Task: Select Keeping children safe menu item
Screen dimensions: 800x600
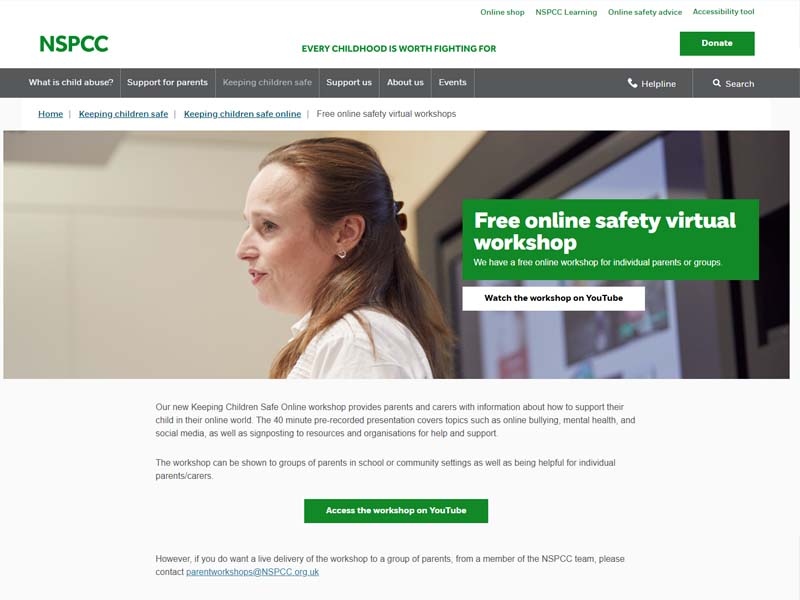Action: click(x=267, y=82)
